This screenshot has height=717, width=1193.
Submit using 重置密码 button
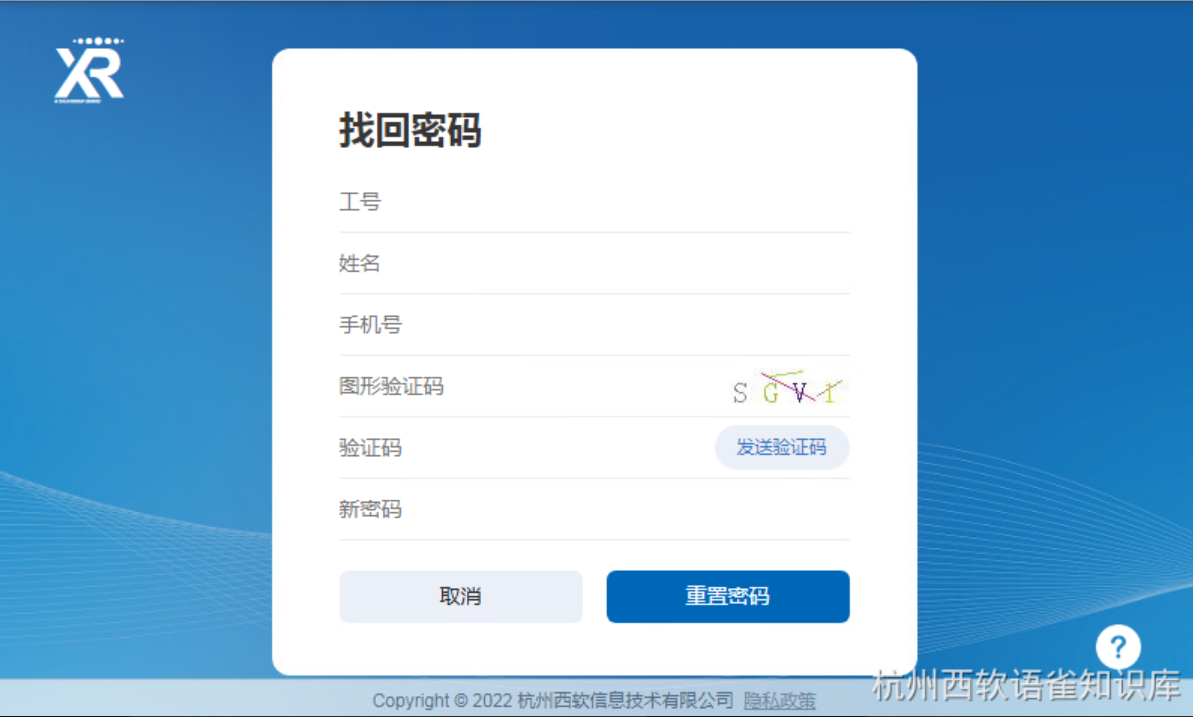point(728,597)
